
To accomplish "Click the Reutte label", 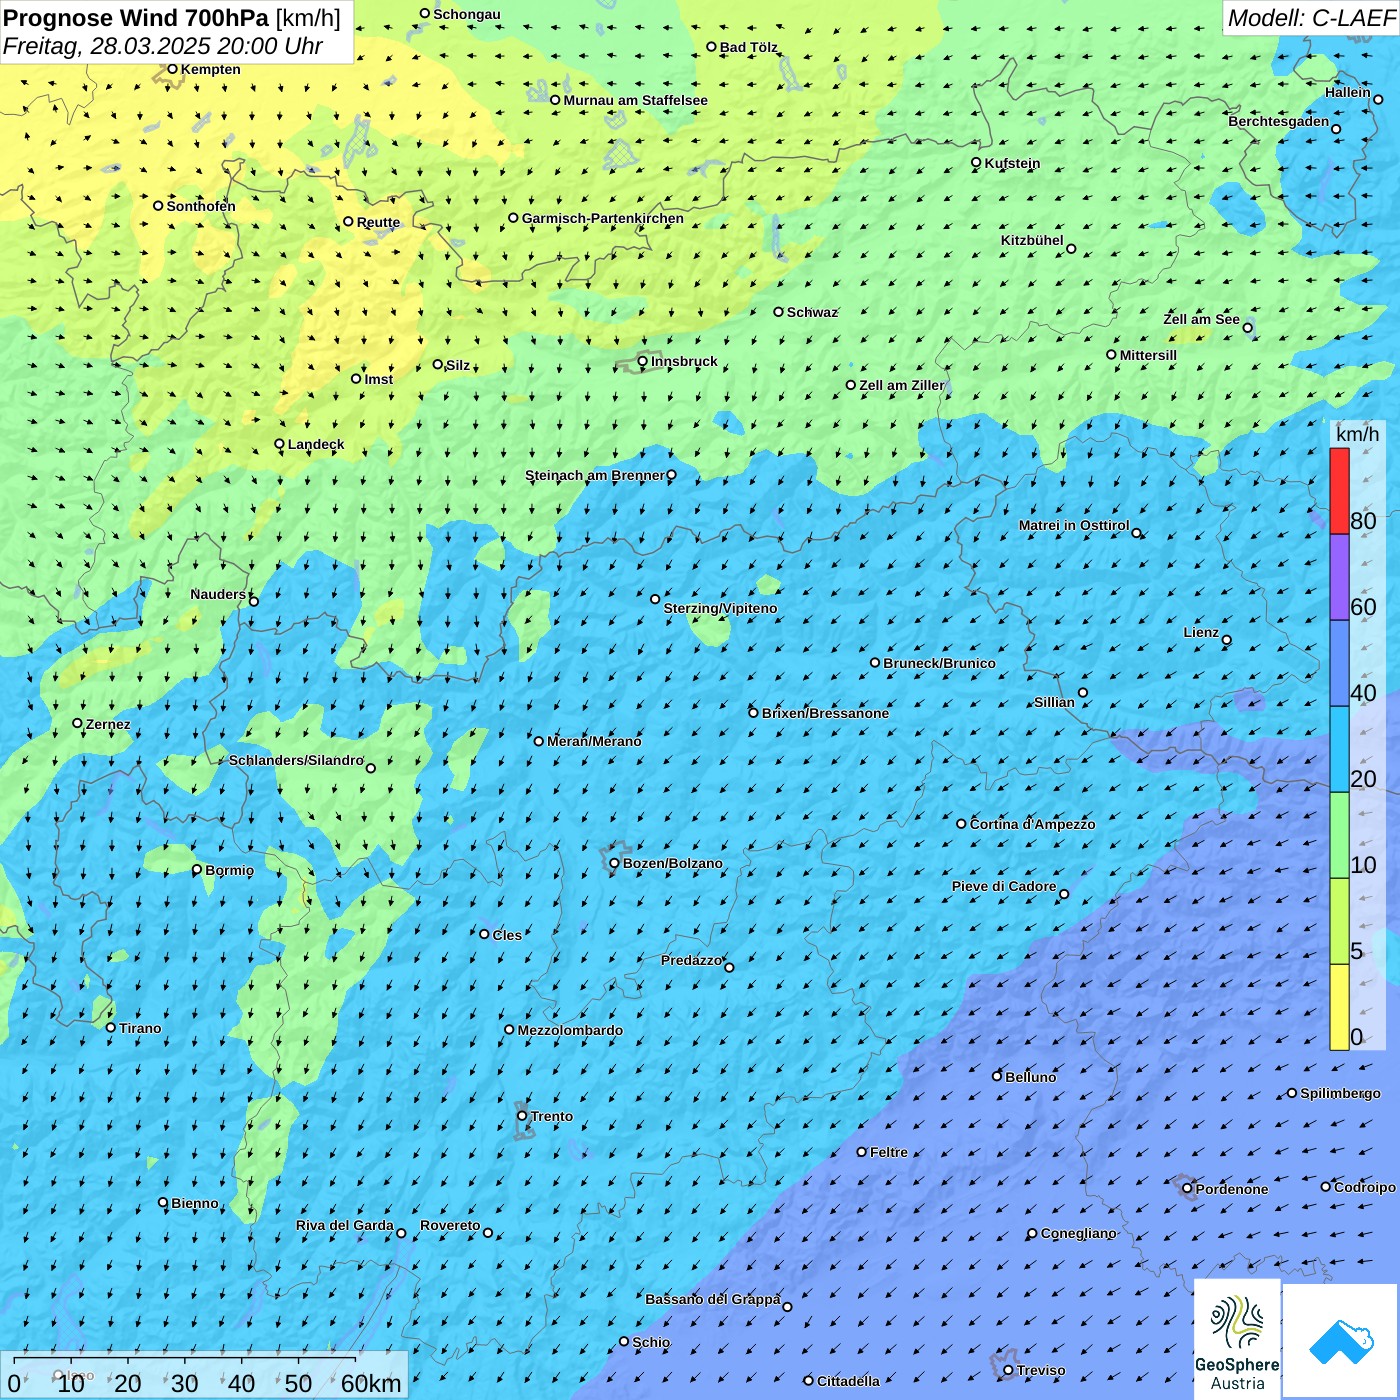I will coord(378,222).
